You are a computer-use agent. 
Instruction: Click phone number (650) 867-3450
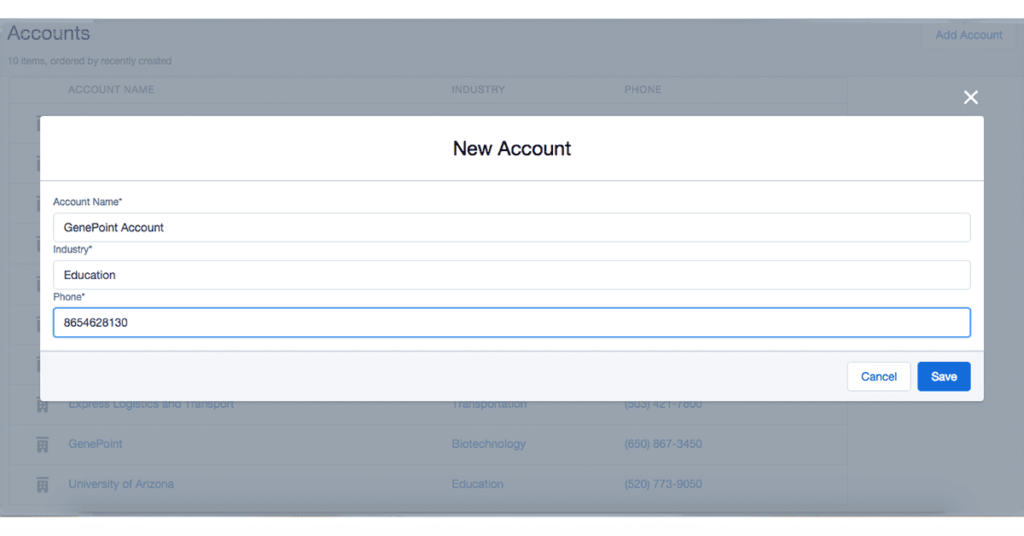663,444
